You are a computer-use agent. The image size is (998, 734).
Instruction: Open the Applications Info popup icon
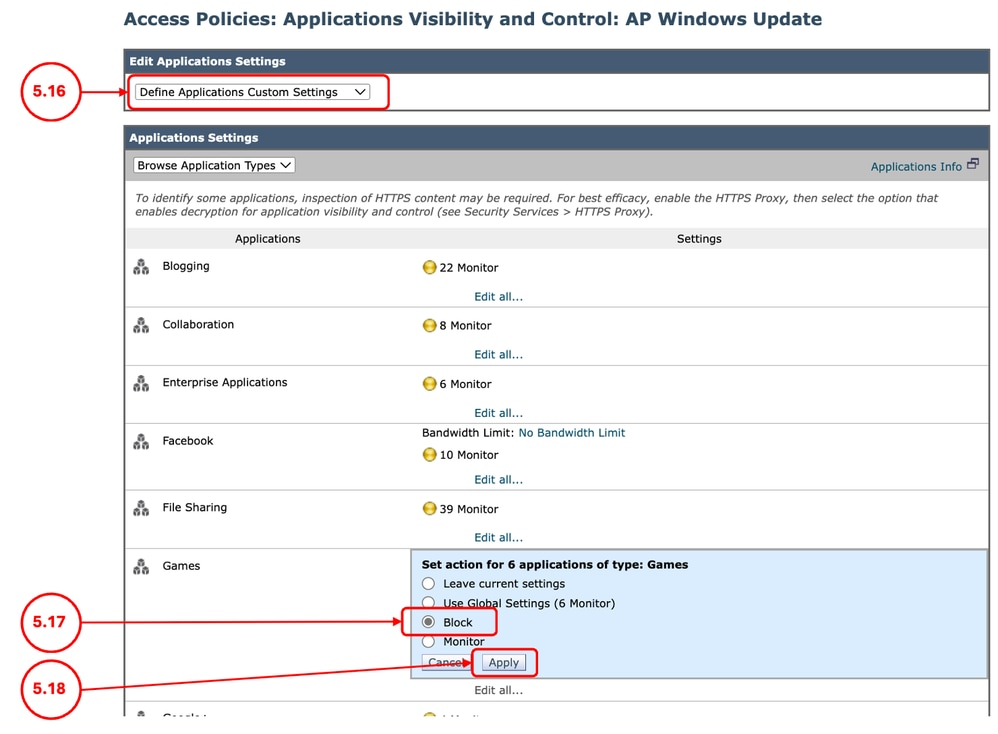coord(971,163)
